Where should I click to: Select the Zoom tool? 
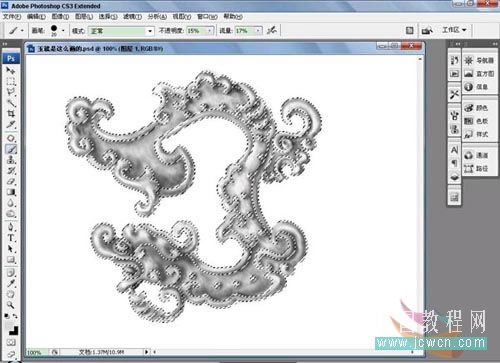coord(11,305)
